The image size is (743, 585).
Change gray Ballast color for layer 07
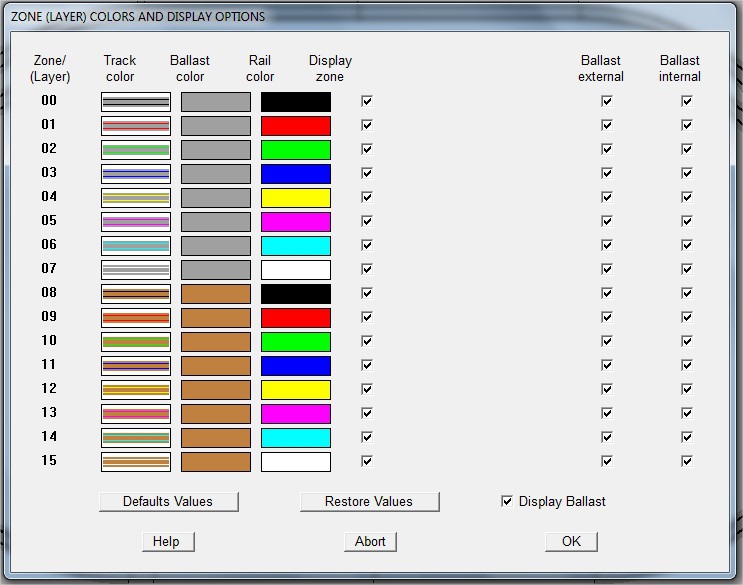click(216, 270)
